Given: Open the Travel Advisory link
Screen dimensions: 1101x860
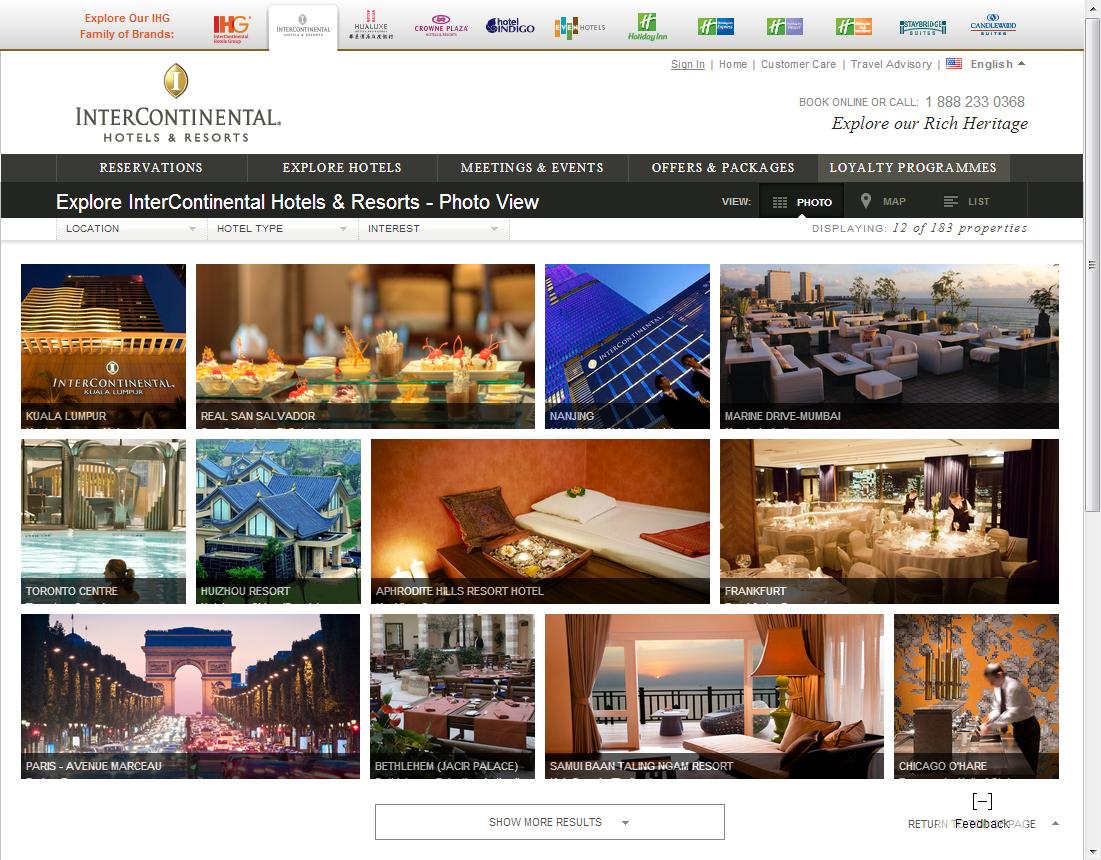Looking at the screenshot, I should point(891,64).
